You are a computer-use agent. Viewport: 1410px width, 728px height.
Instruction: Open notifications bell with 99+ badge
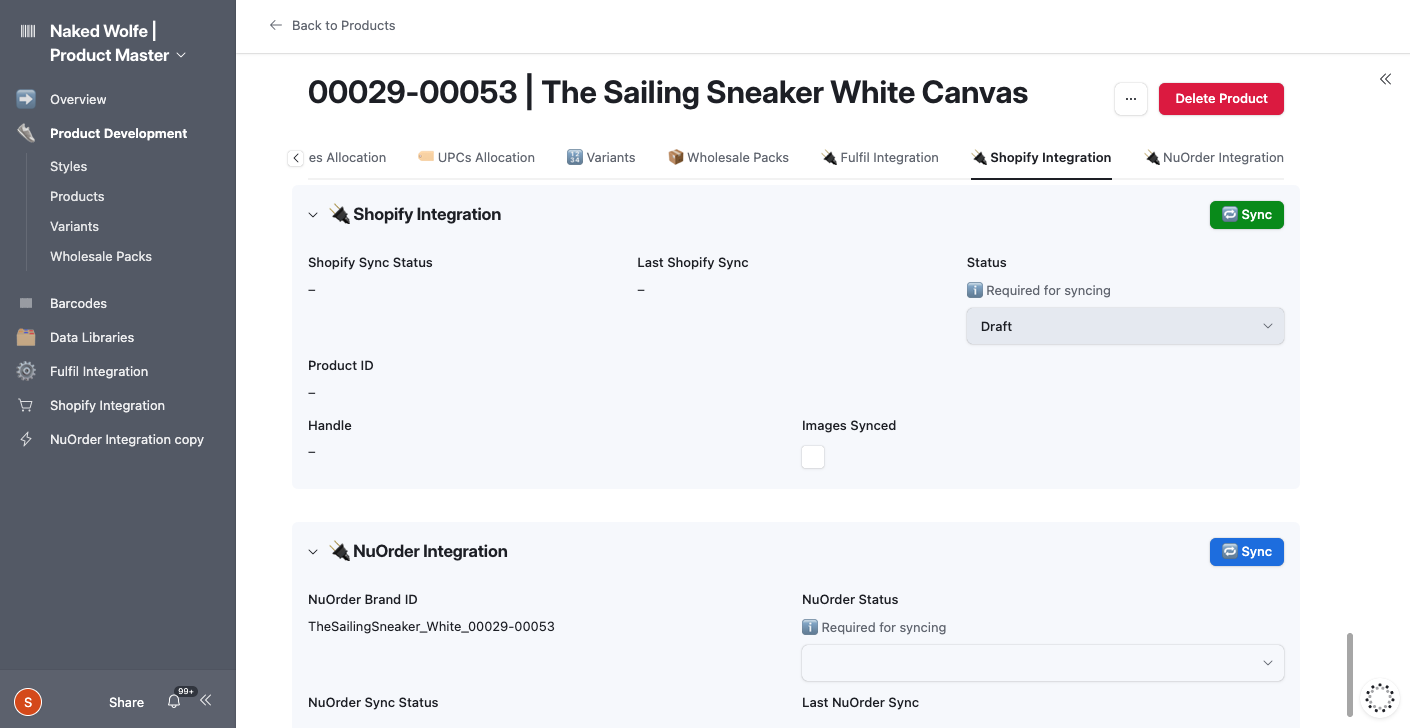[x=174, y=702]
